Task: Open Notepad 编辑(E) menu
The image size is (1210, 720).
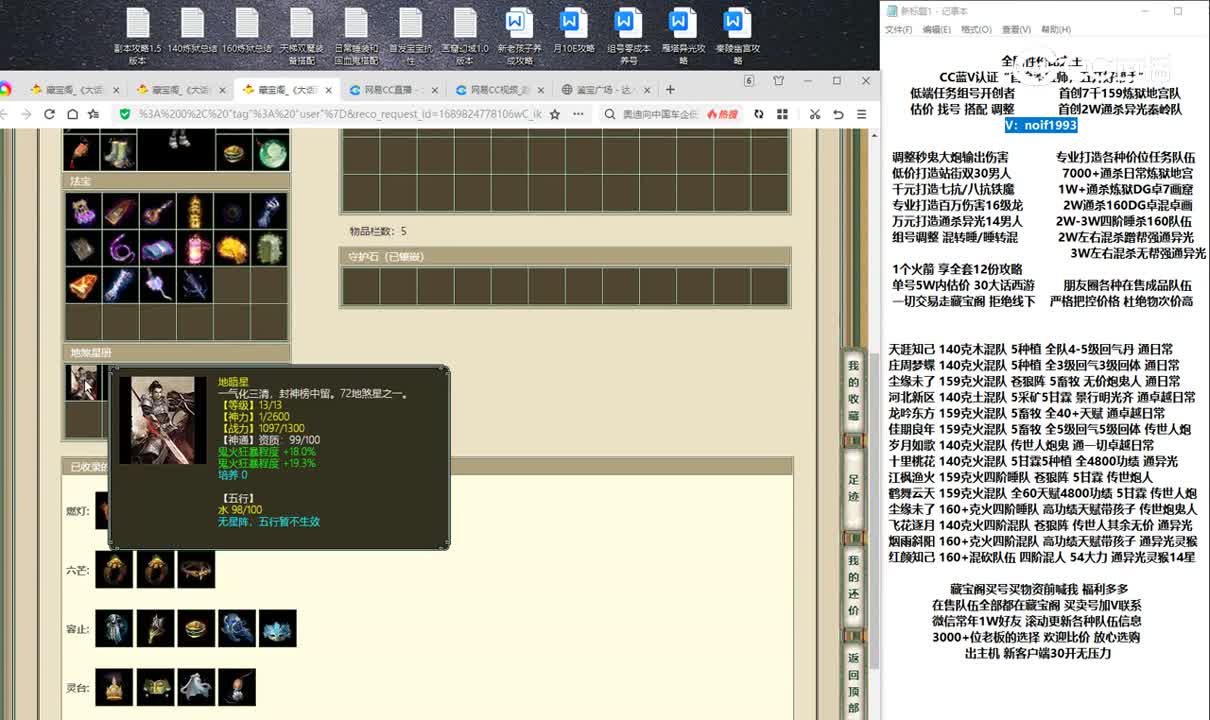Action: point(936,30)
